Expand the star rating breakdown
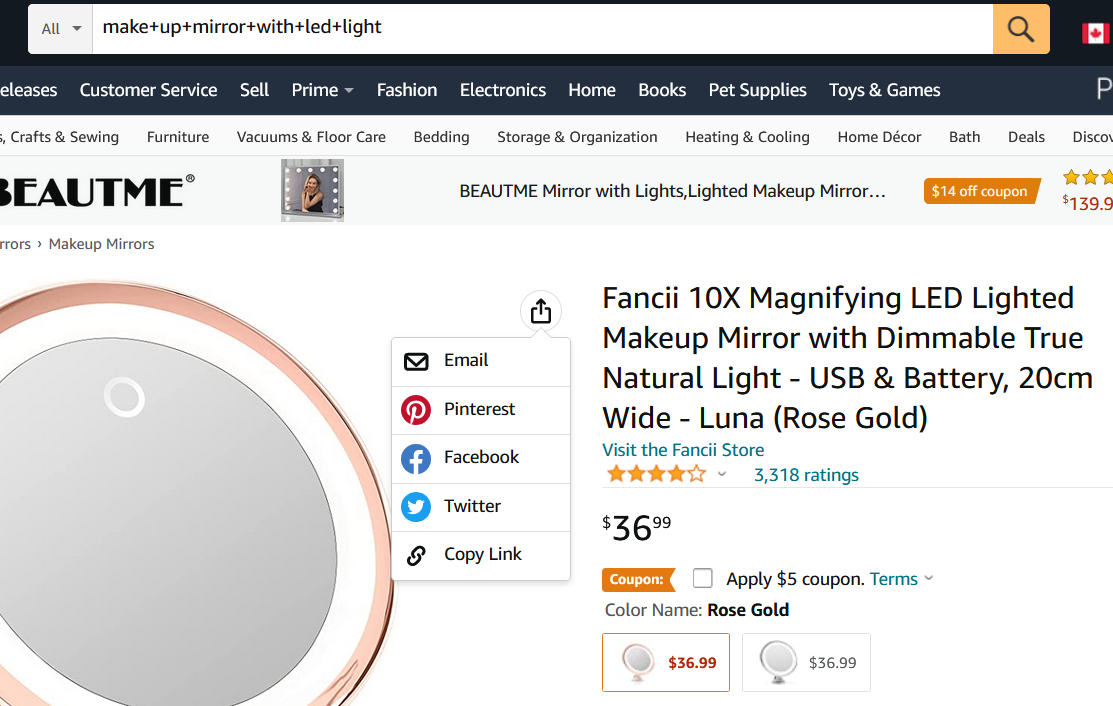Image resolution: width=1113 pixels, height=706 pixels. tap(722, 473)
